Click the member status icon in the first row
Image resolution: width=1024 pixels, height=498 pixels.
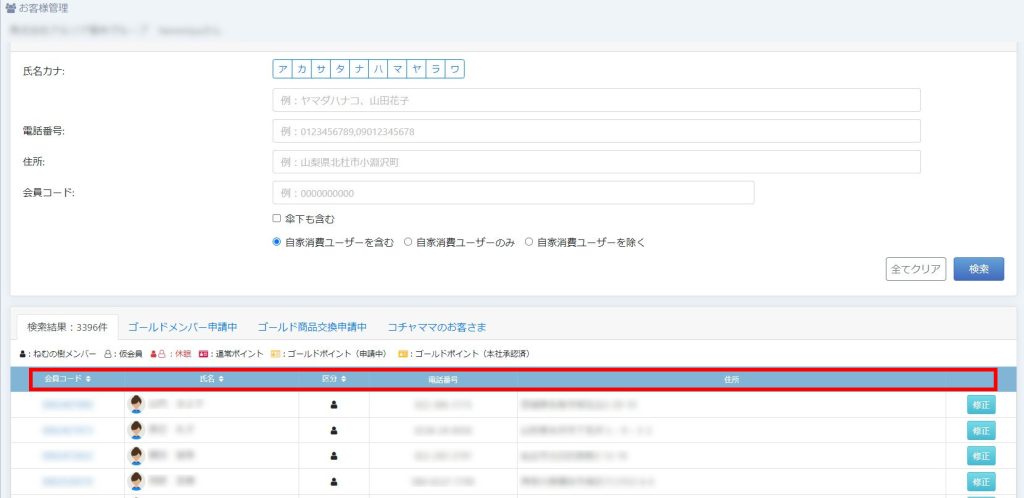(334, 405)
